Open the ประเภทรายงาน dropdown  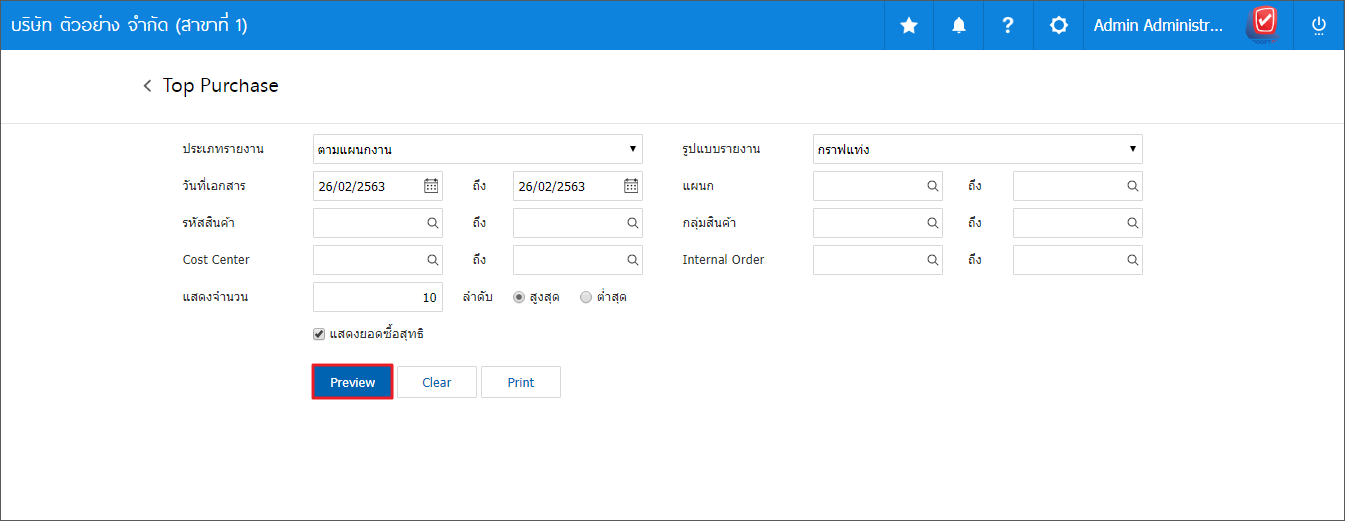click(478, 149)
